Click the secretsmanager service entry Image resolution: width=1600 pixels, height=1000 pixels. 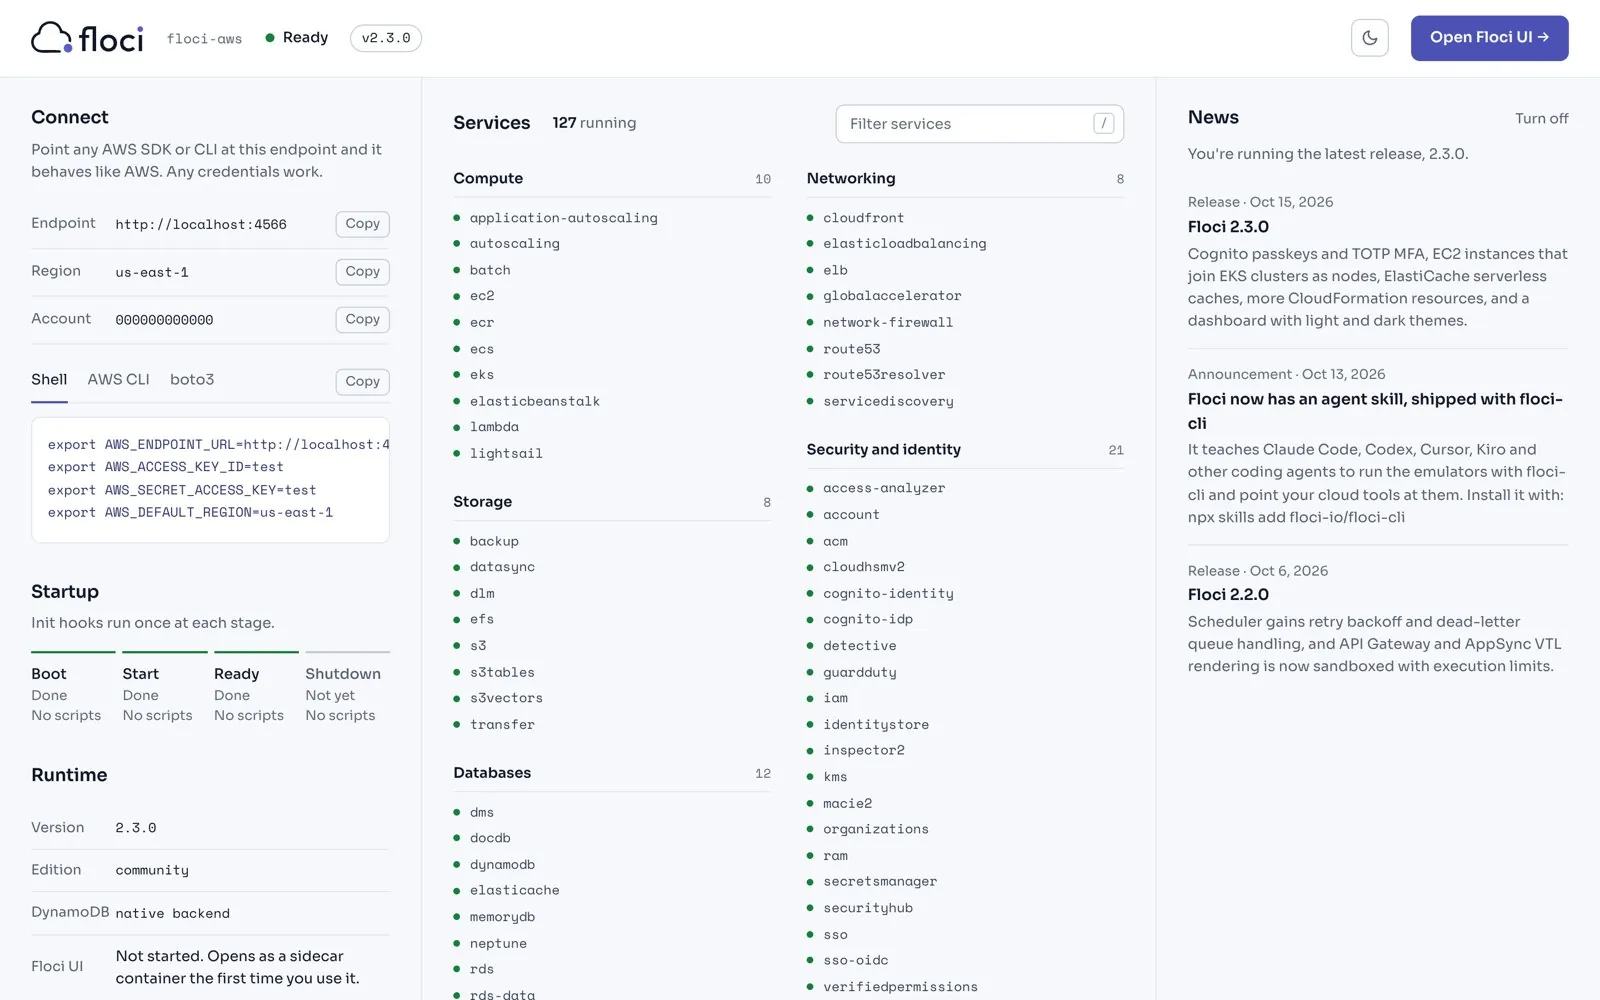880,882
